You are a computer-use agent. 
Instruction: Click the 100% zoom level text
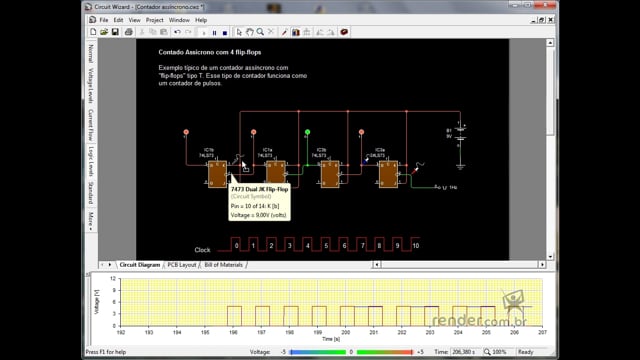point(499,352)
